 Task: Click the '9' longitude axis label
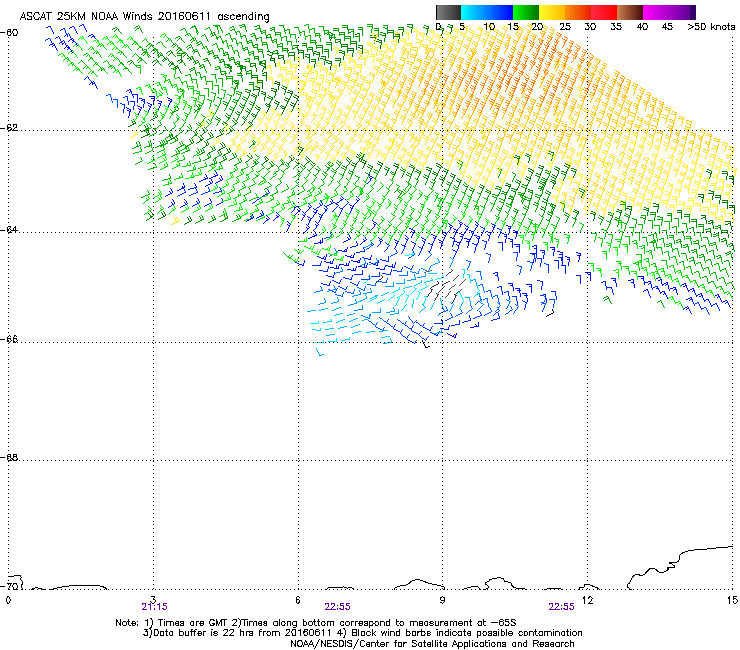pos(442,600)
